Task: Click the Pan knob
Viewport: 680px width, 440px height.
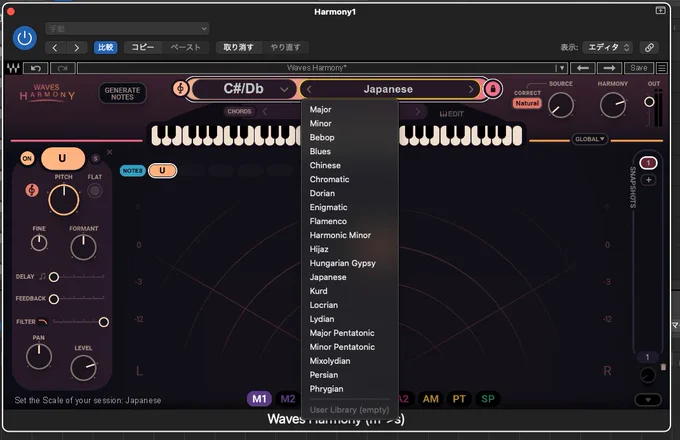Action: [x=39, y=356]
